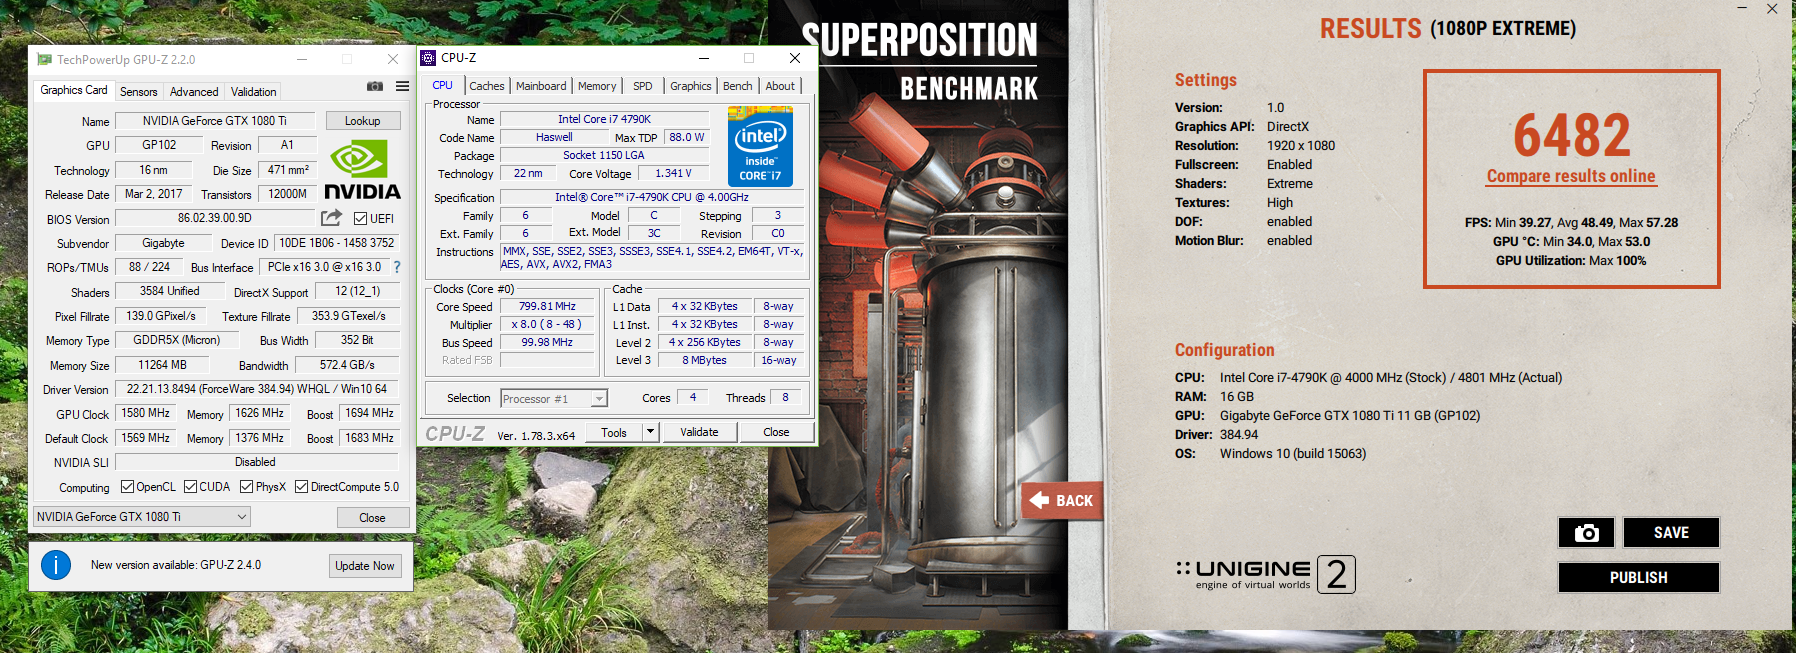Switch to the Validation tab in GPU-Z

(254, 91)
